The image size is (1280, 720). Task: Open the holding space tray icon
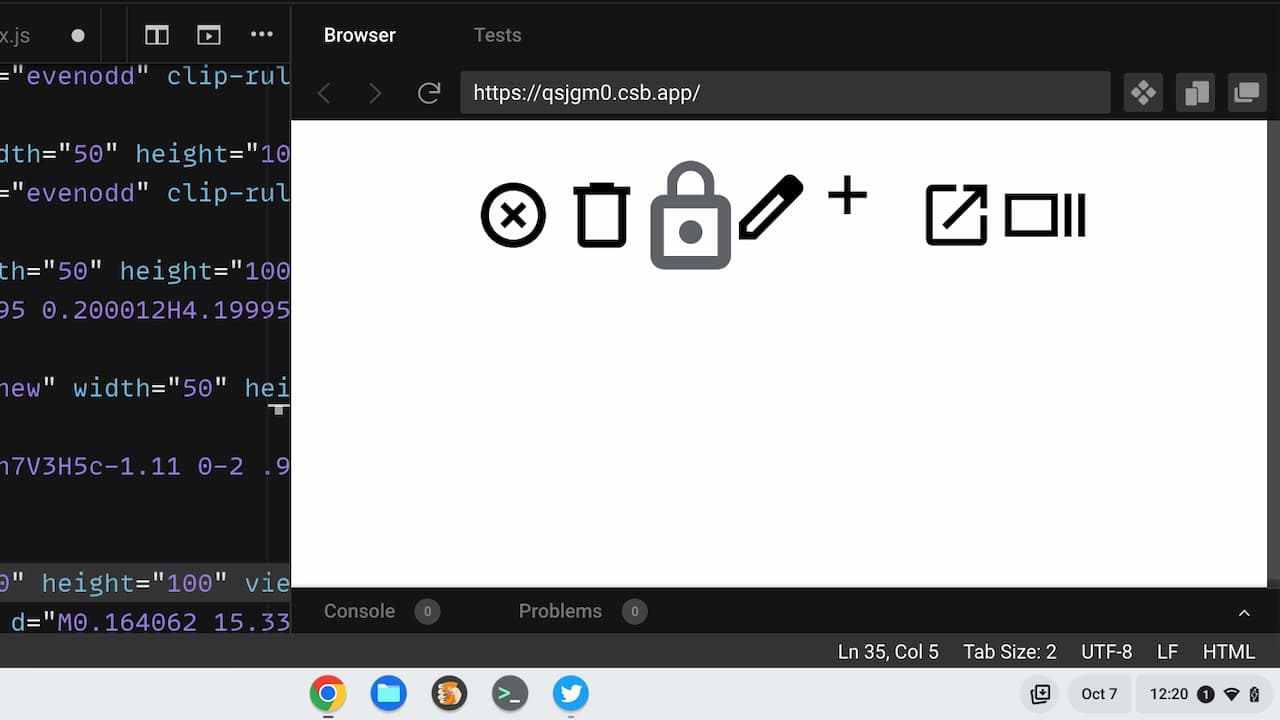tap(1041, 694)
